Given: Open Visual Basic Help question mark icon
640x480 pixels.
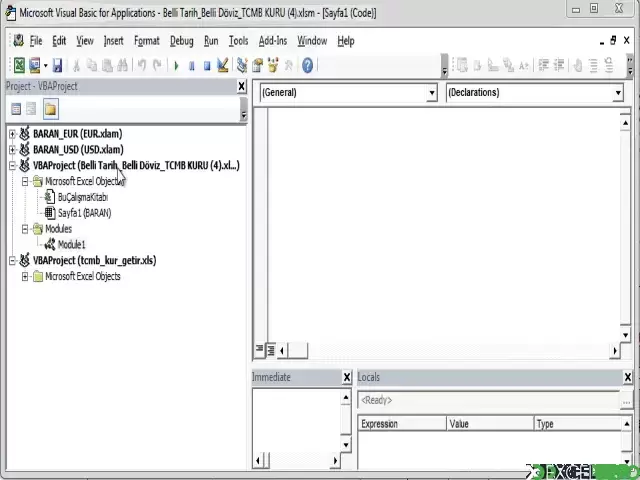Looking at the screenshot, I should [307, 65].
